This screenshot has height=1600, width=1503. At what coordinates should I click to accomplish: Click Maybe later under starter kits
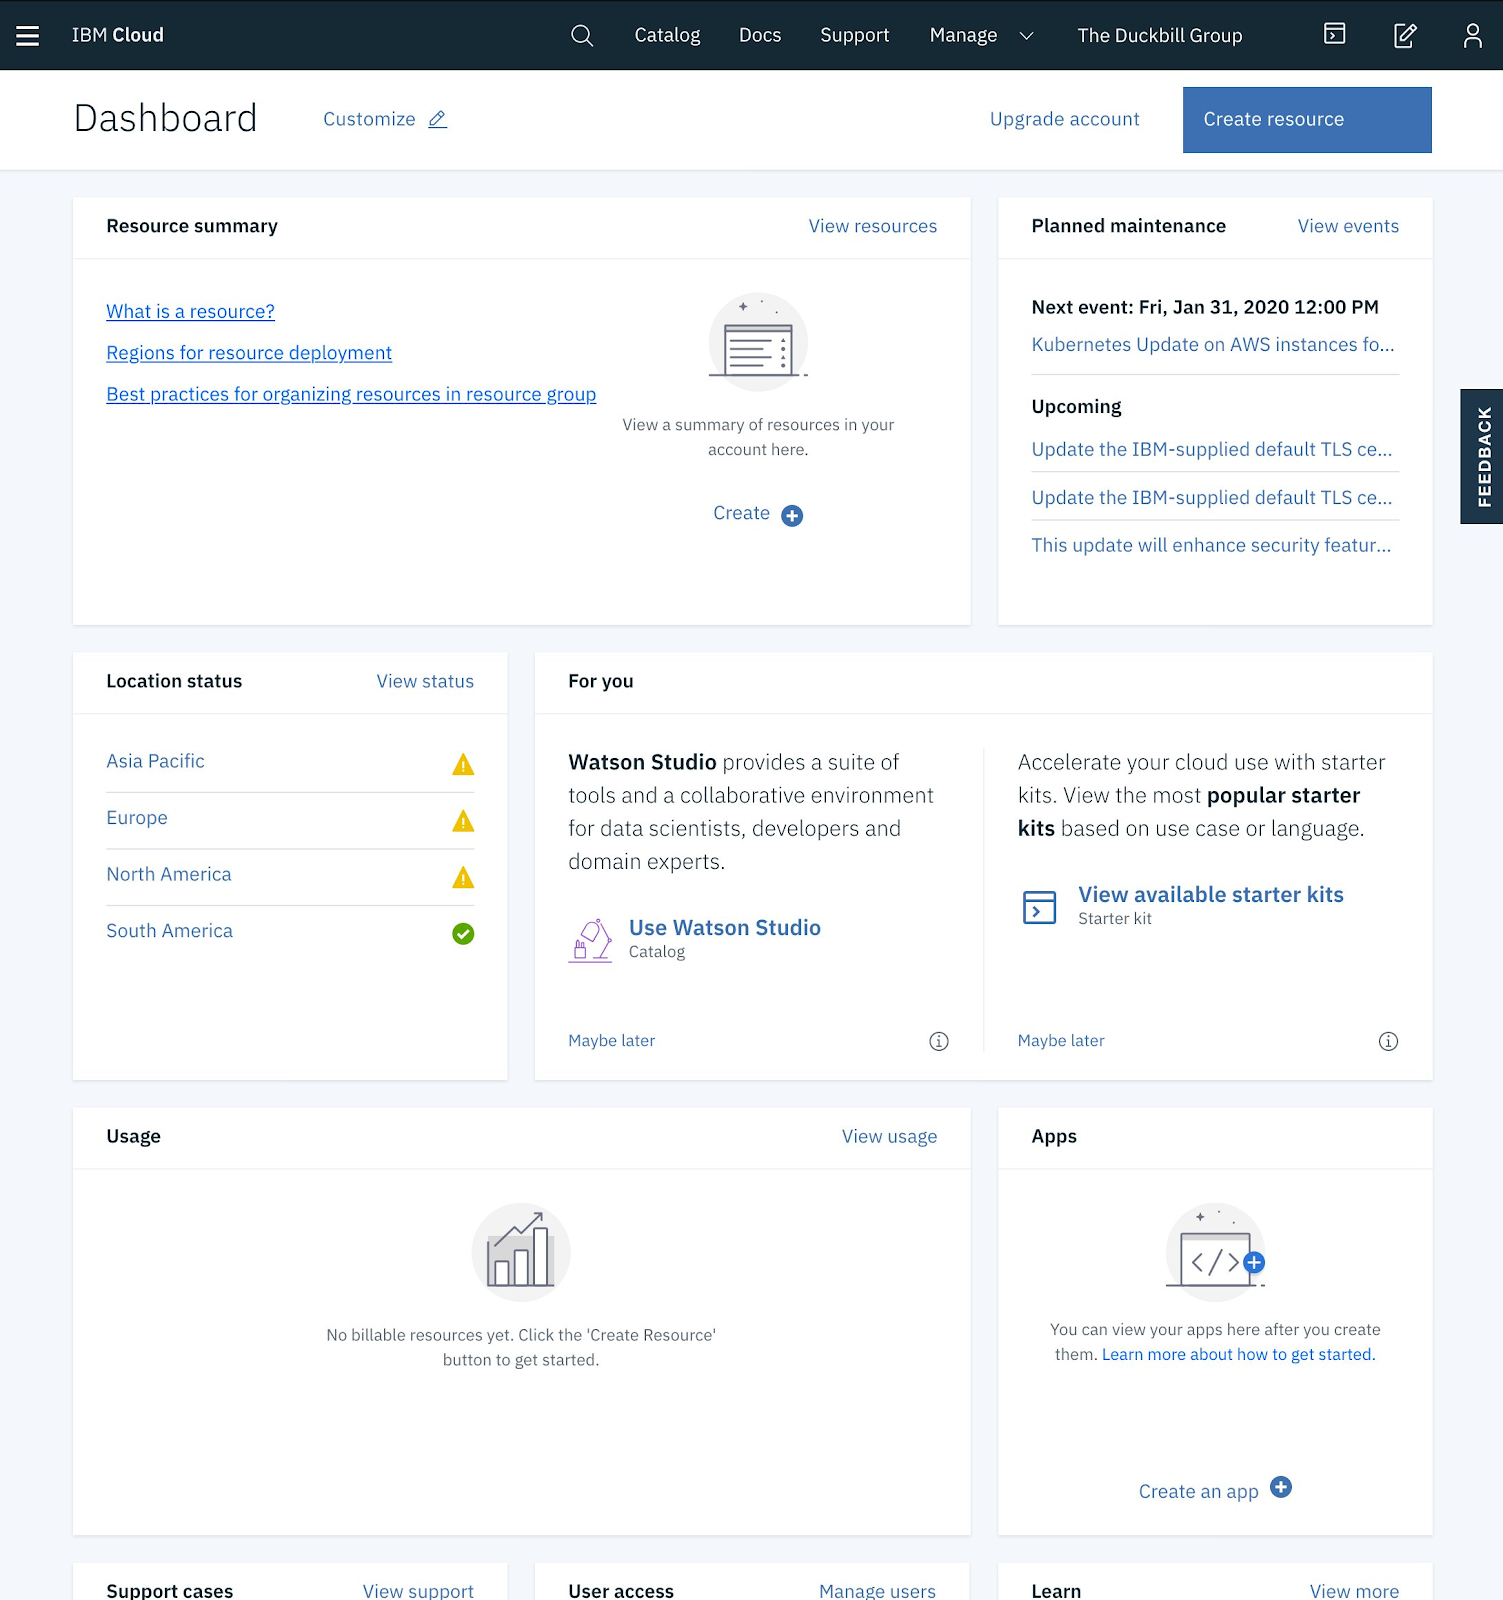pos(1061,1041)
